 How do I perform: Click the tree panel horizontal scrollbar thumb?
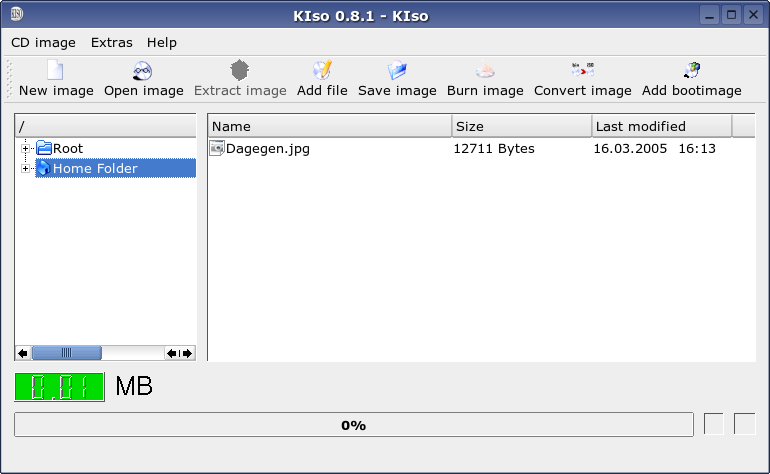point(67,353)
